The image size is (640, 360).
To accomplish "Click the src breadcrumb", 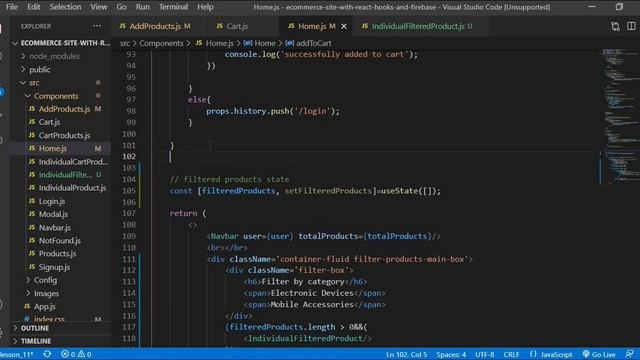I will coord(125,43).
